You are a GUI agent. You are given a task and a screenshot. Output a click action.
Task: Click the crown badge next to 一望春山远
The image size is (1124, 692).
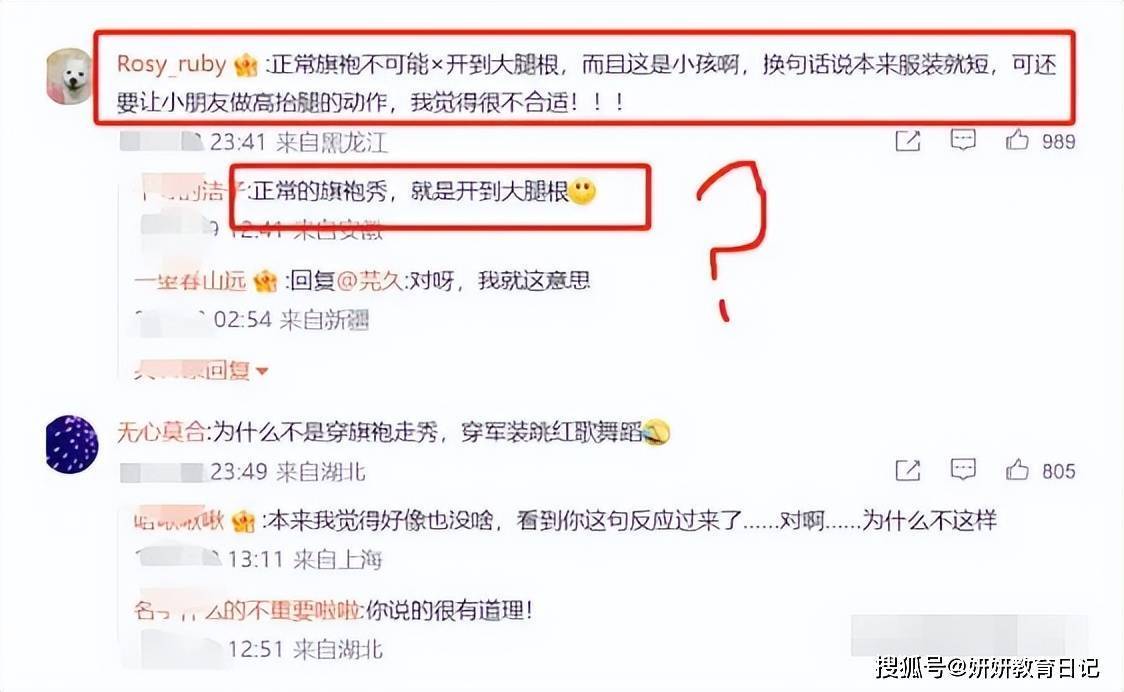(265, 281)
